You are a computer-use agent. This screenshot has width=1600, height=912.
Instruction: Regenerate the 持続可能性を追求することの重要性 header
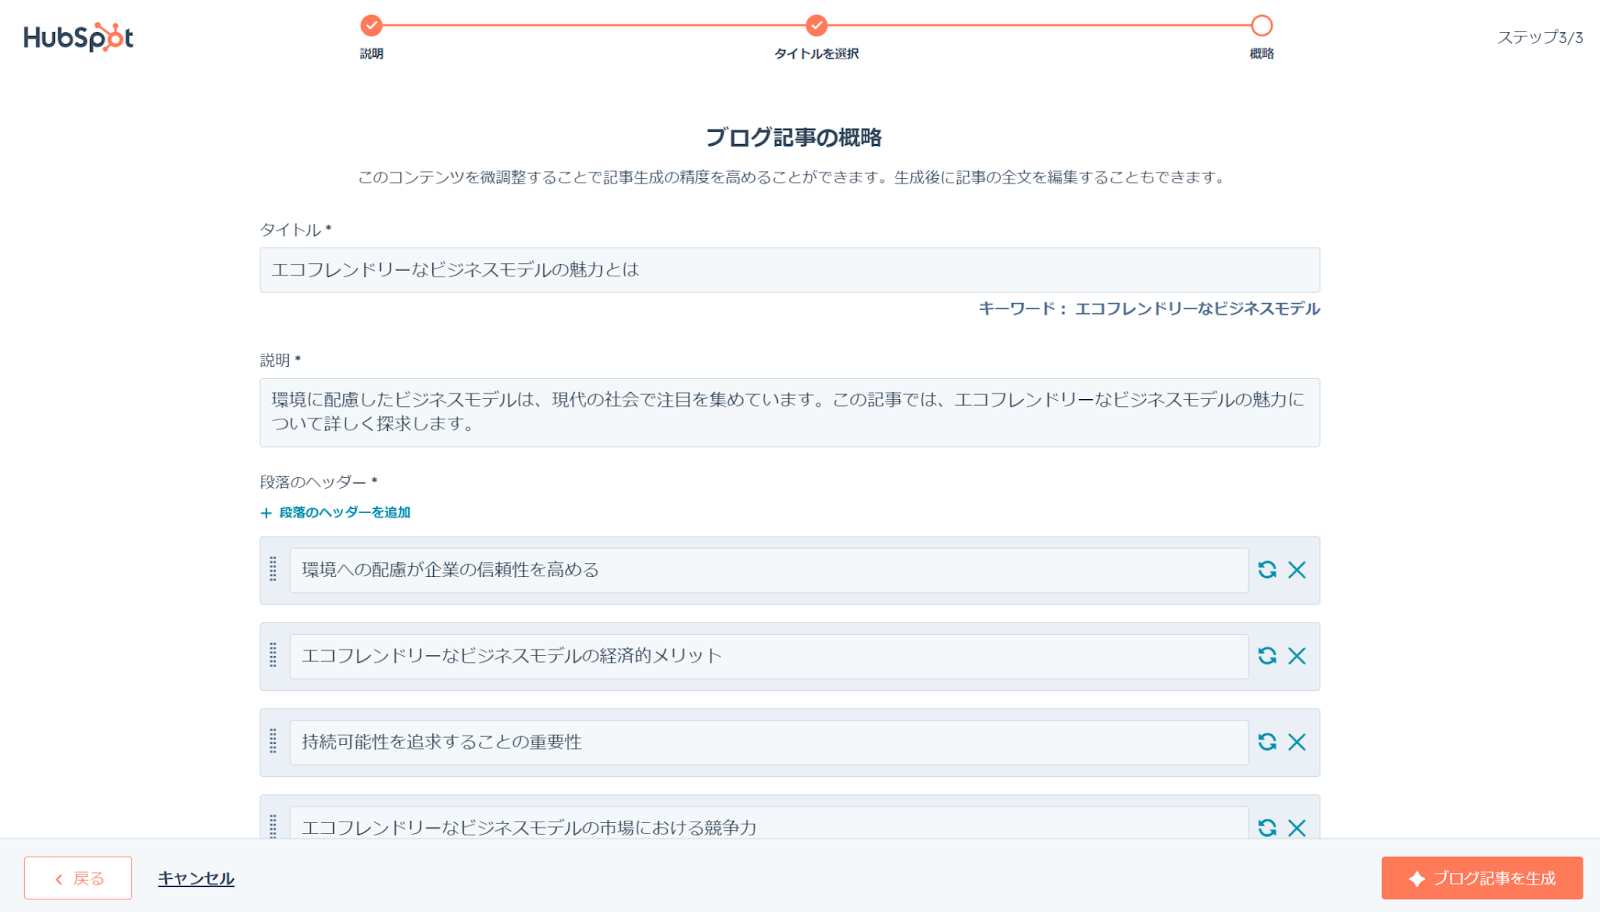[1267, 742]
